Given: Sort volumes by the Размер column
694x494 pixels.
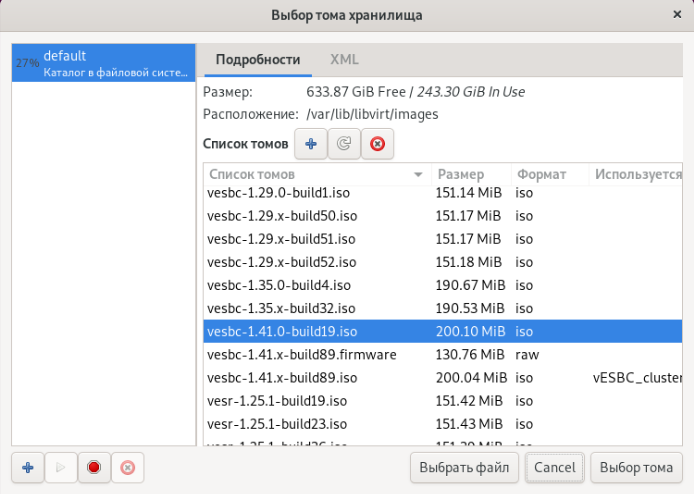Looking at the screenshot, I should pos(470,174).
